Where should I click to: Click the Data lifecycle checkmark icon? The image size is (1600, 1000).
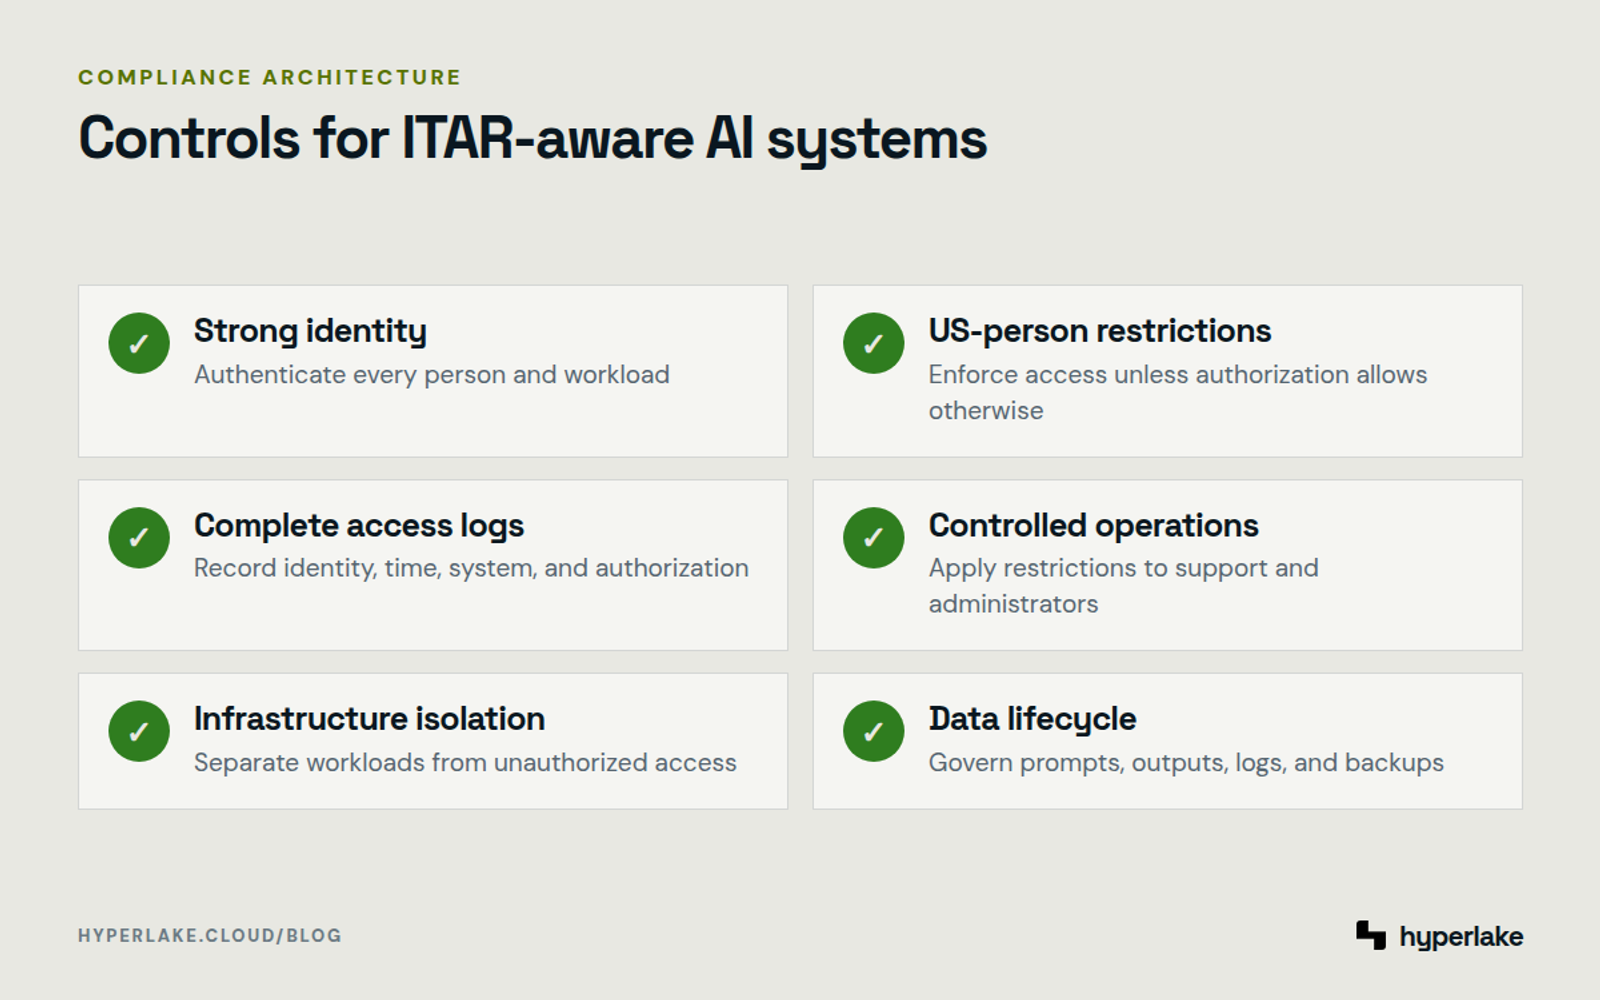point(873,731)
